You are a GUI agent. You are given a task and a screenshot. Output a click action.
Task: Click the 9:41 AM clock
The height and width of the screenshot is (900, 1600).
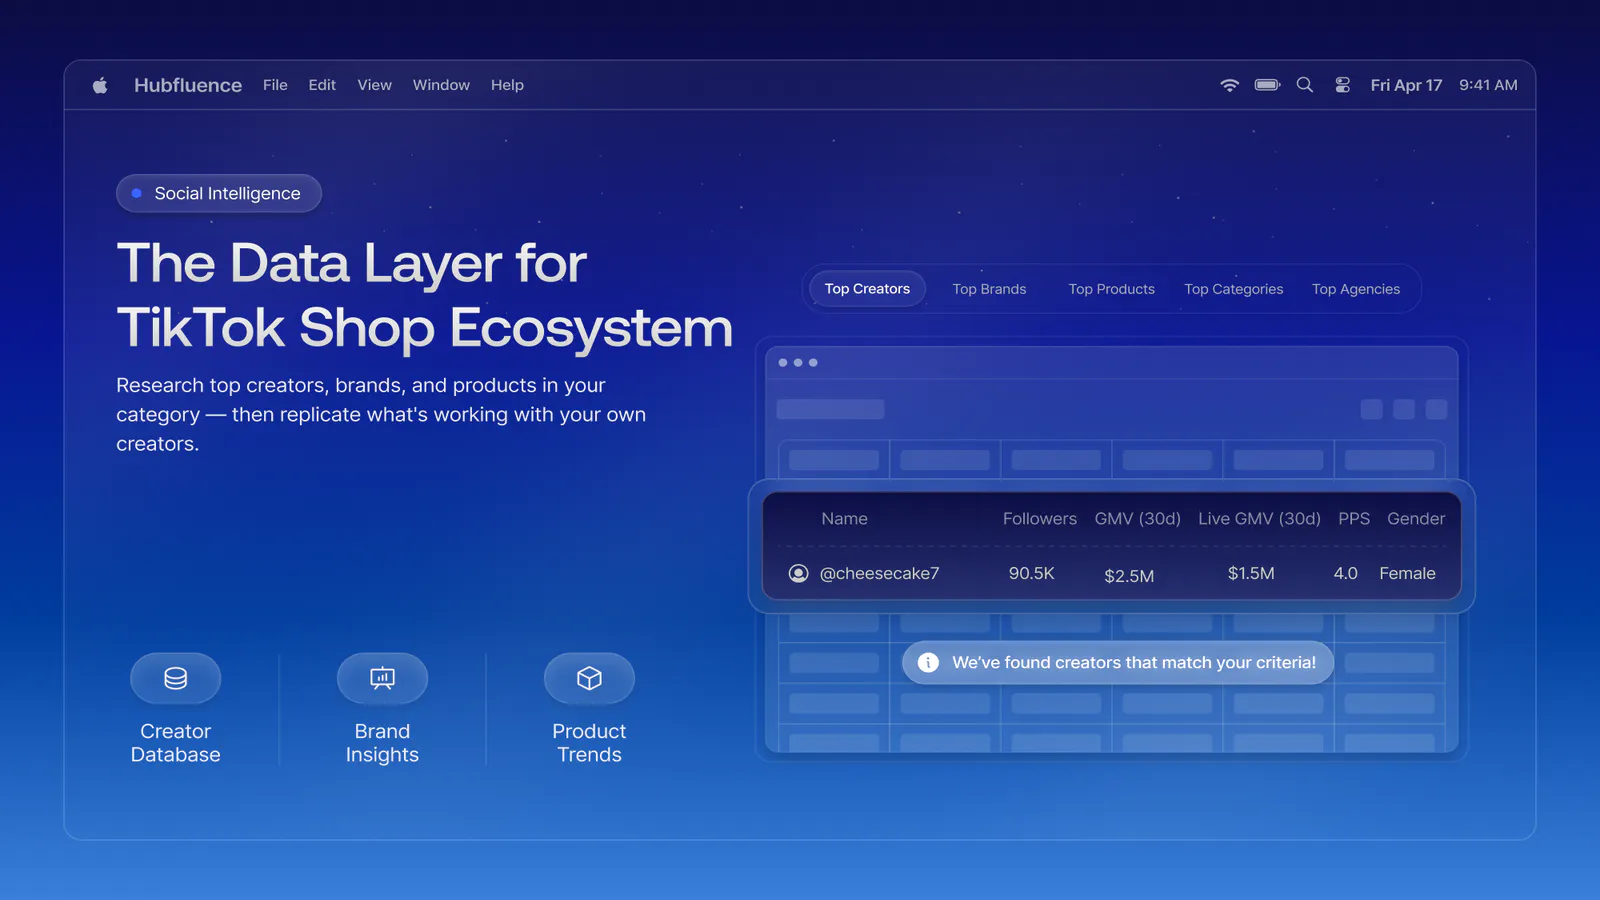[1488, 85]
